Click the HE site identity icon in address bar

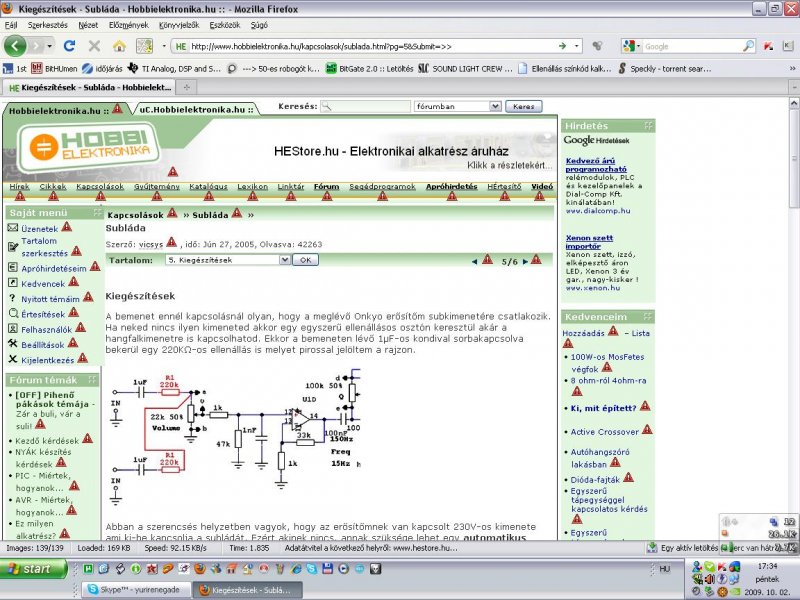point(181,46)
